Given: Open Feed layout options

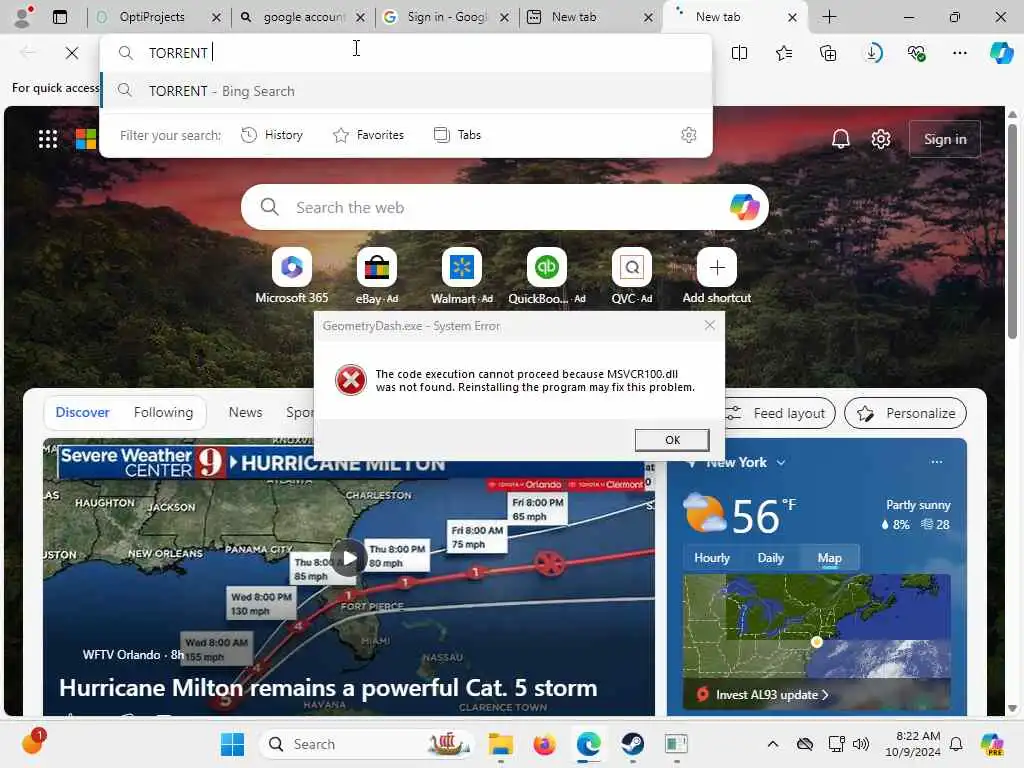Looking at the screenshot, I should tap(780, 413).
